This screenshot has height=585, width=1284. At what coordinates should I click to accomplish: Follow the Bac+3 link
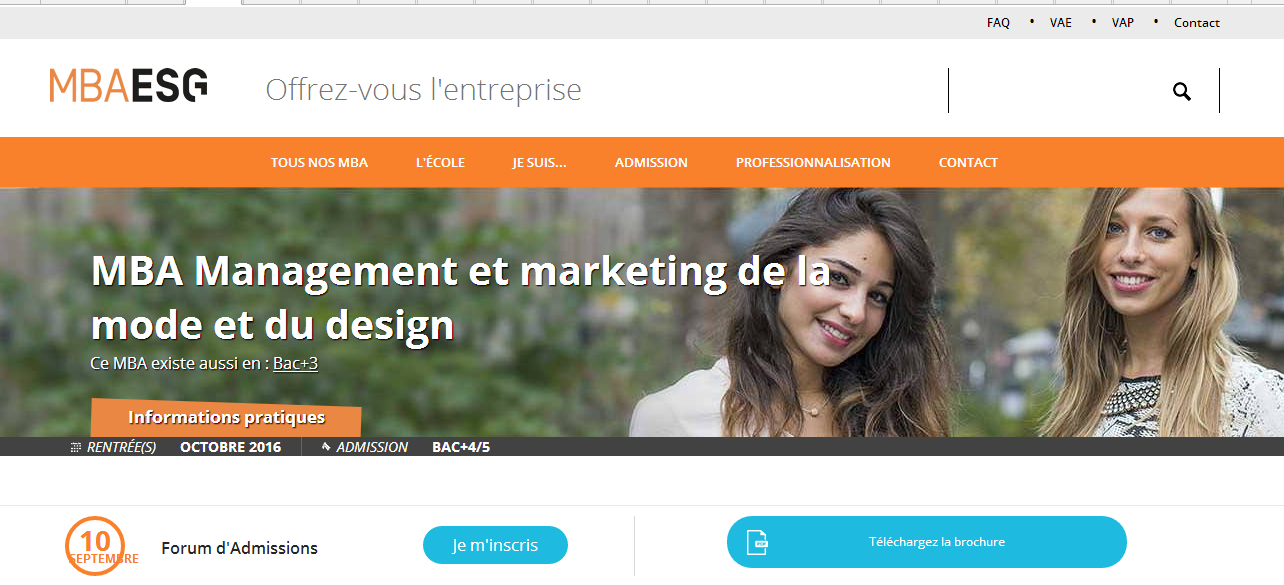[295, 363]
